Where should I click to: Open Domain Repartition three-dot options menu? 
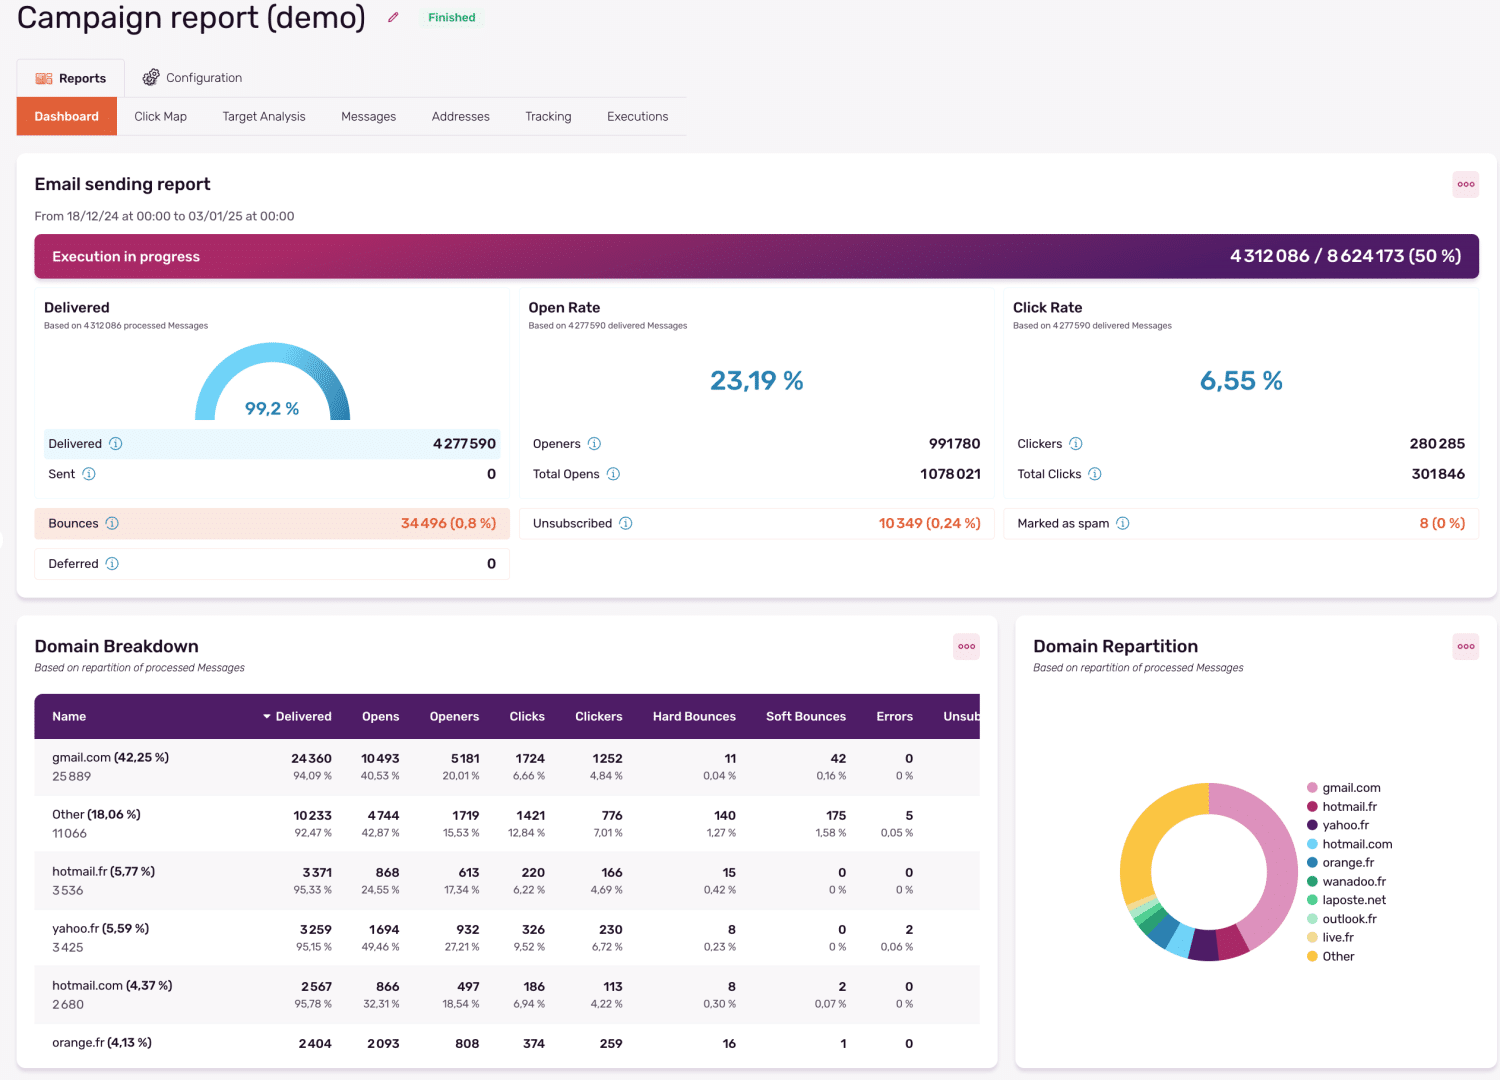tap(1465, 647)
